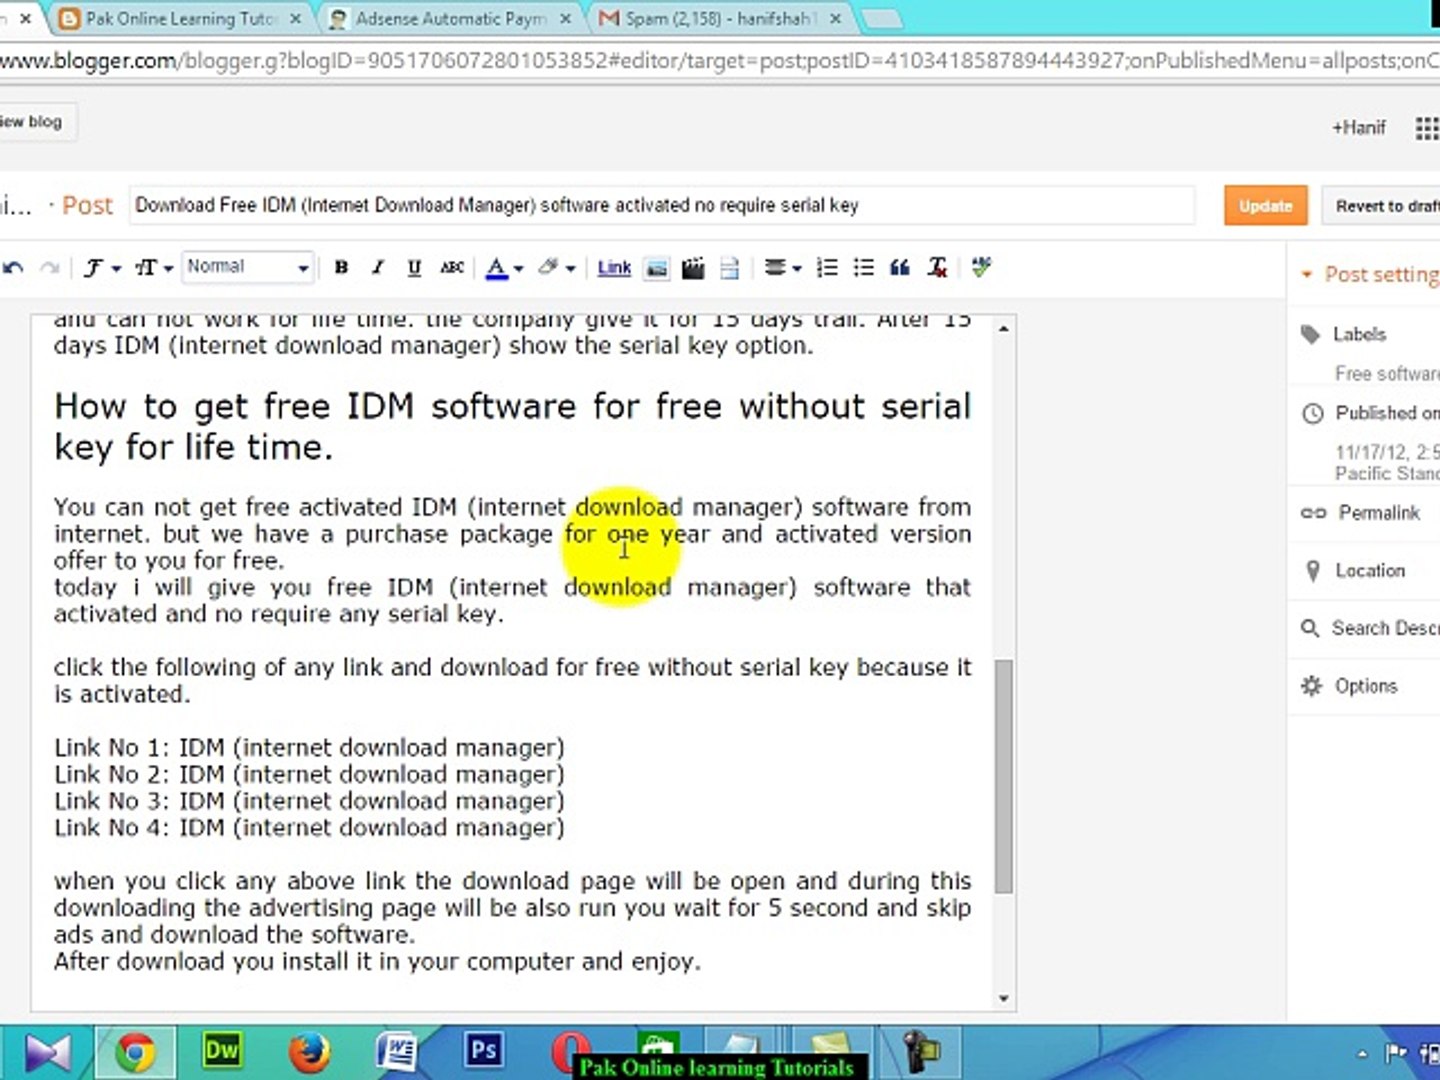Click the orange Update button
The image size is (1440, 1080).
click(x=1265, y=206)
